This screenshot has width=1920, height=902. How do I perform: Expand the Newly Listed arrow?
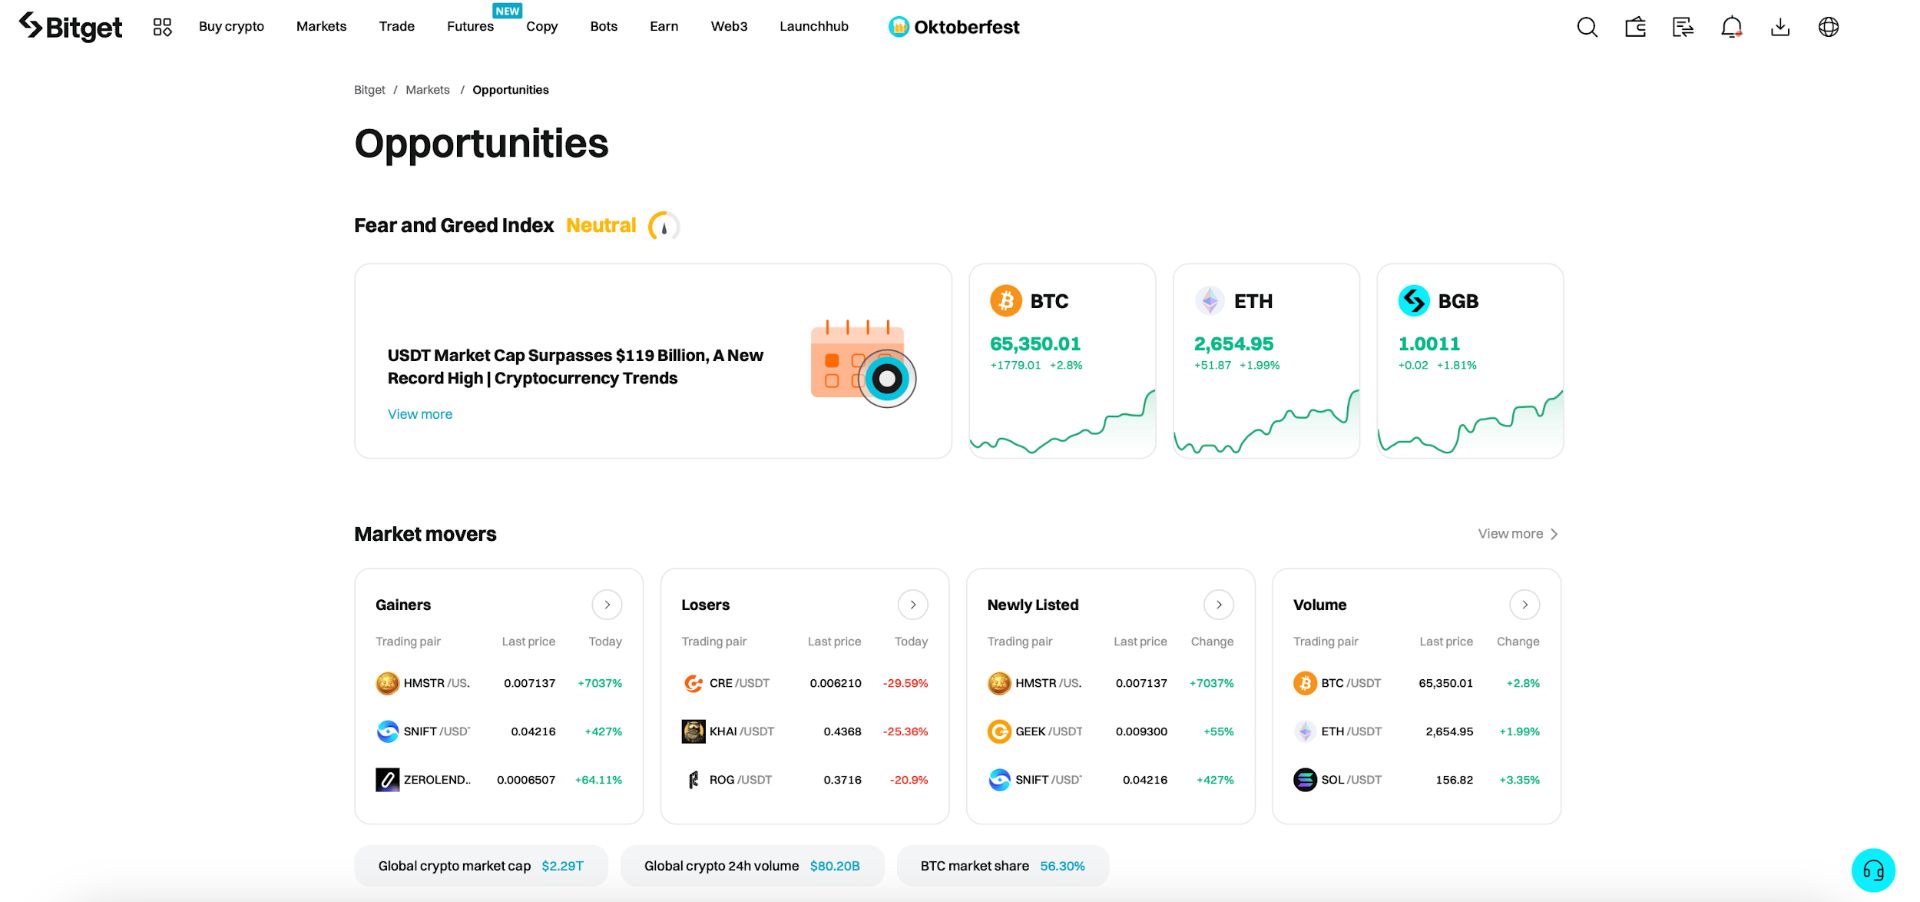click(x=1219, y=605)
